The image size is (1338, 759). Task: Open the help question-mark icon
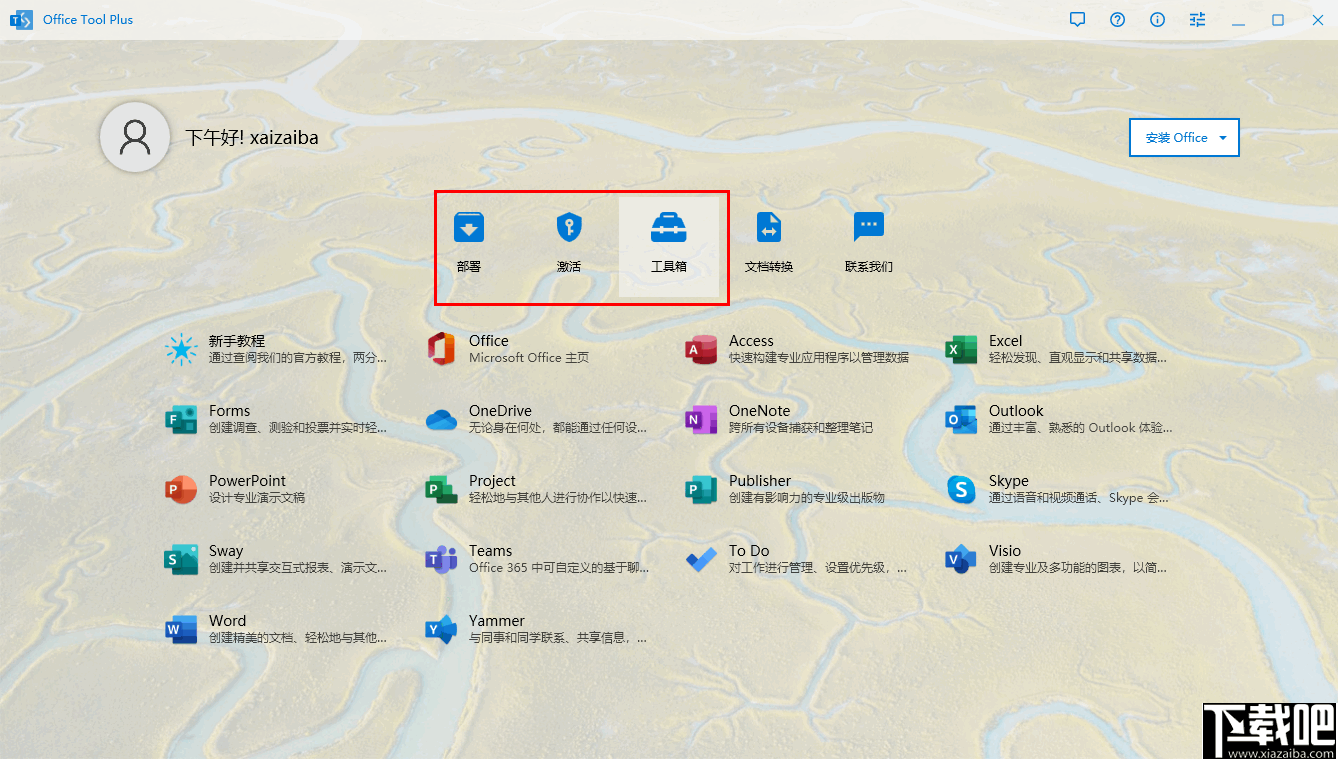(x=1117, y=19)
